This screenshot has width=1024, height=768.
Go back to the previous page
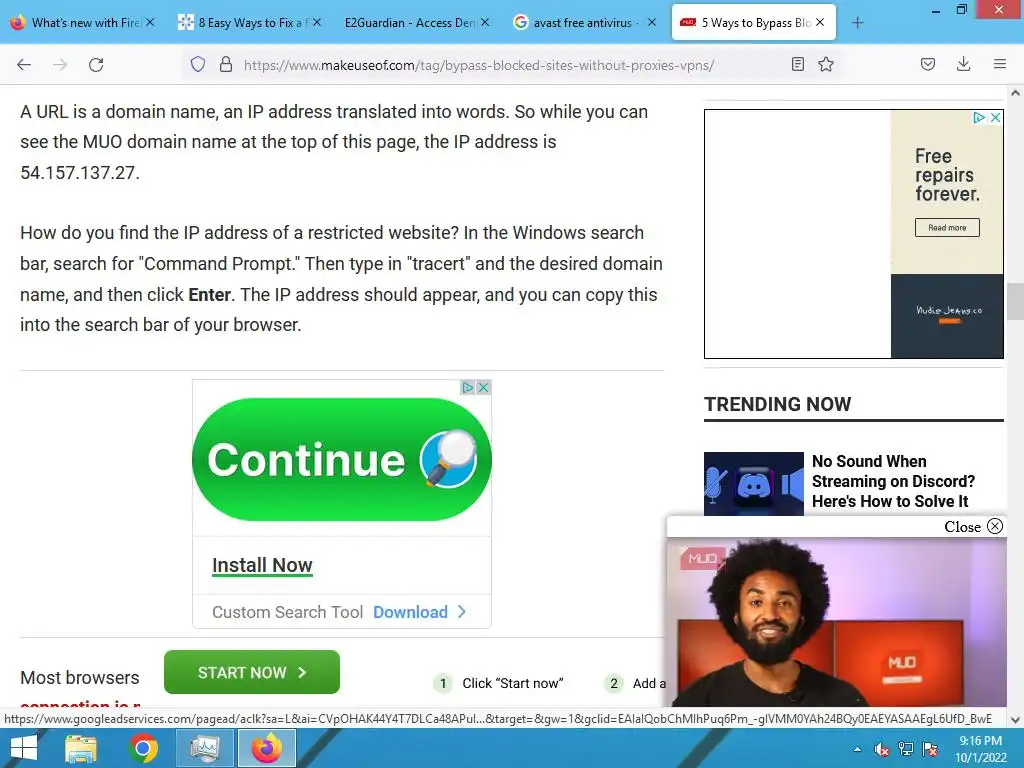24,64
